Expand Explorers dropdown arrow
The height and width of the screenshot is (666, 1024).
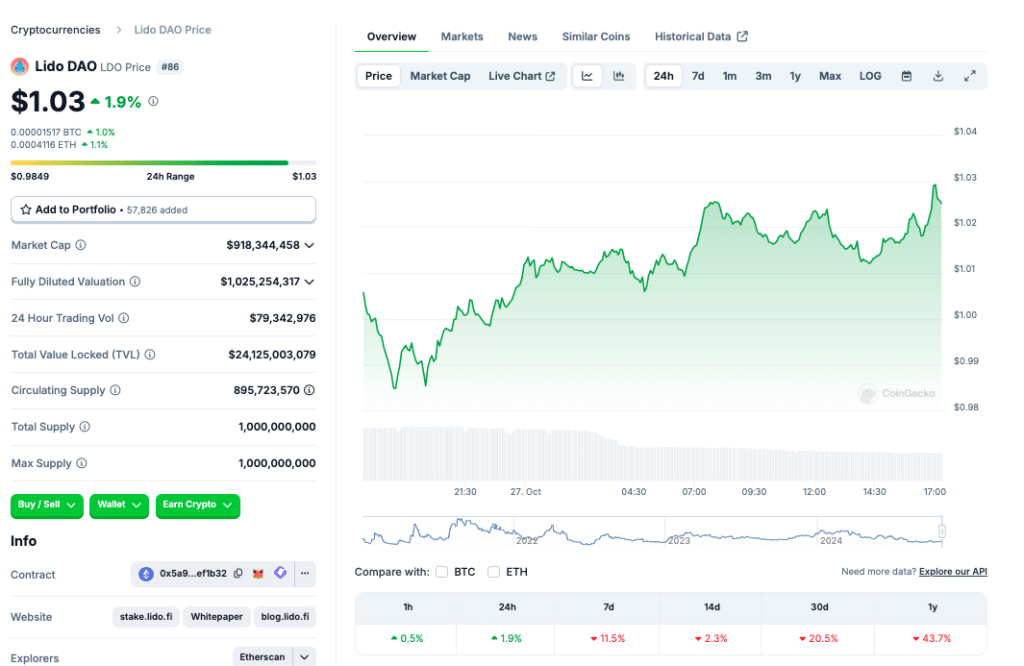tap(304, 657)
